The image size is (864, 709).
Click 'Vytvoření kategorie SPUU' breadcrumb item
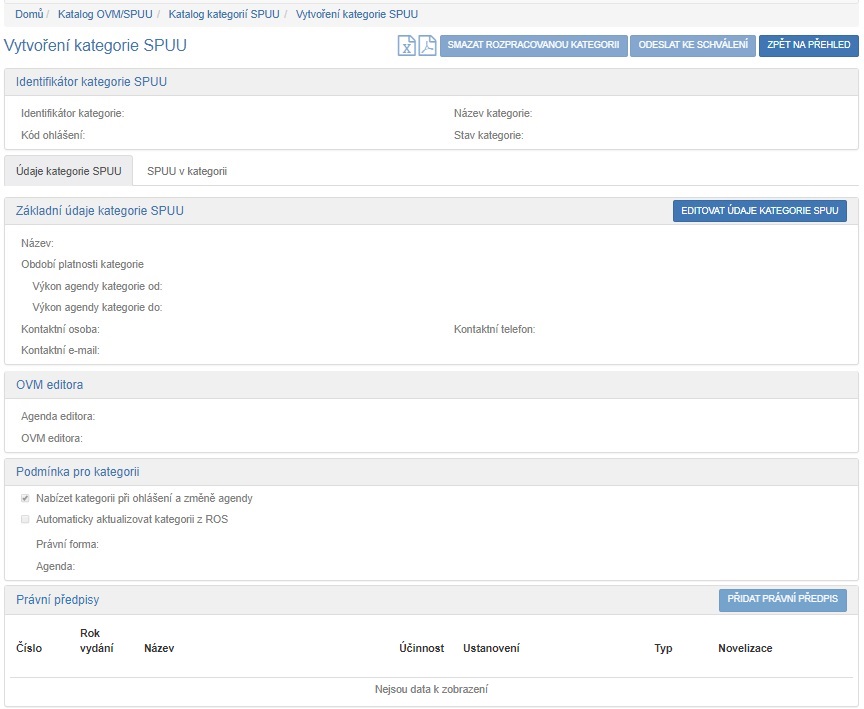[x=357, y=15]
